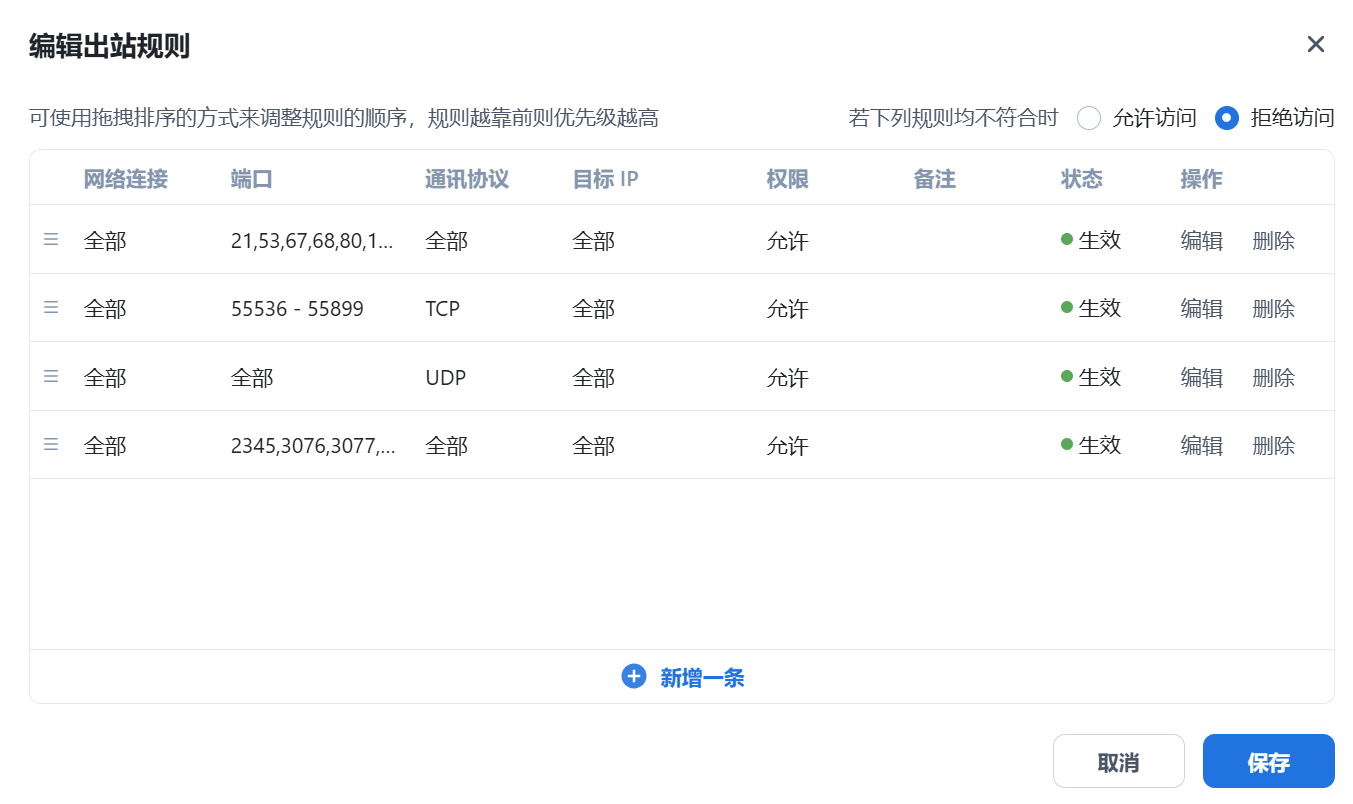
Task: Delete the 2345,3076,3077 port rule
Action: [x=1274, y=445]
